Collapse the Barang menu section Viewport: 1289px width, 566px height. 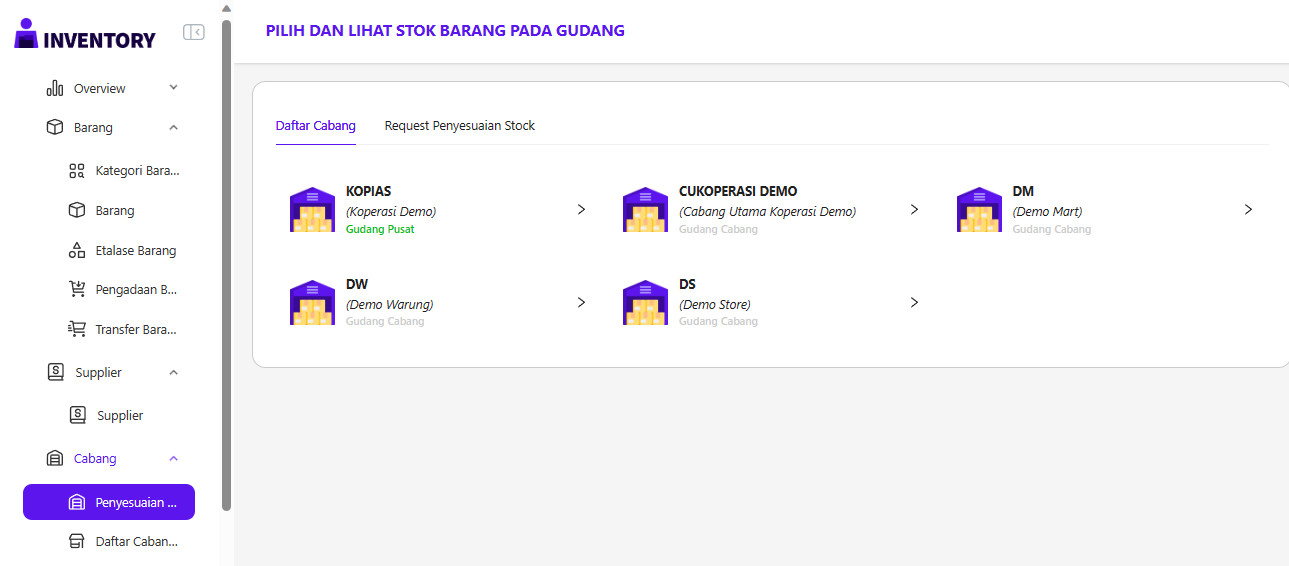(173, 128)
